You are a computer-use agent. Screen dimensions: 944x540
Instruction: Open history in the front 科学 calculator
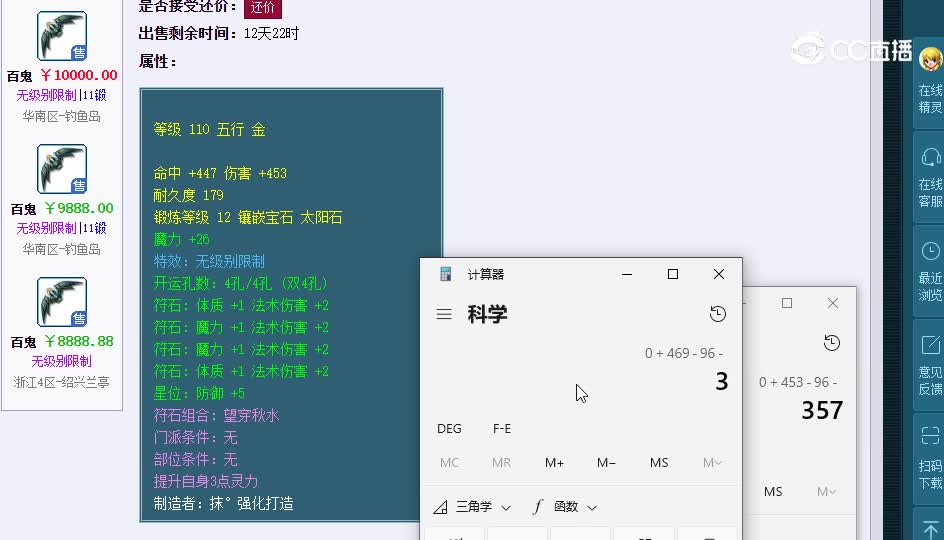click(718, 314)
